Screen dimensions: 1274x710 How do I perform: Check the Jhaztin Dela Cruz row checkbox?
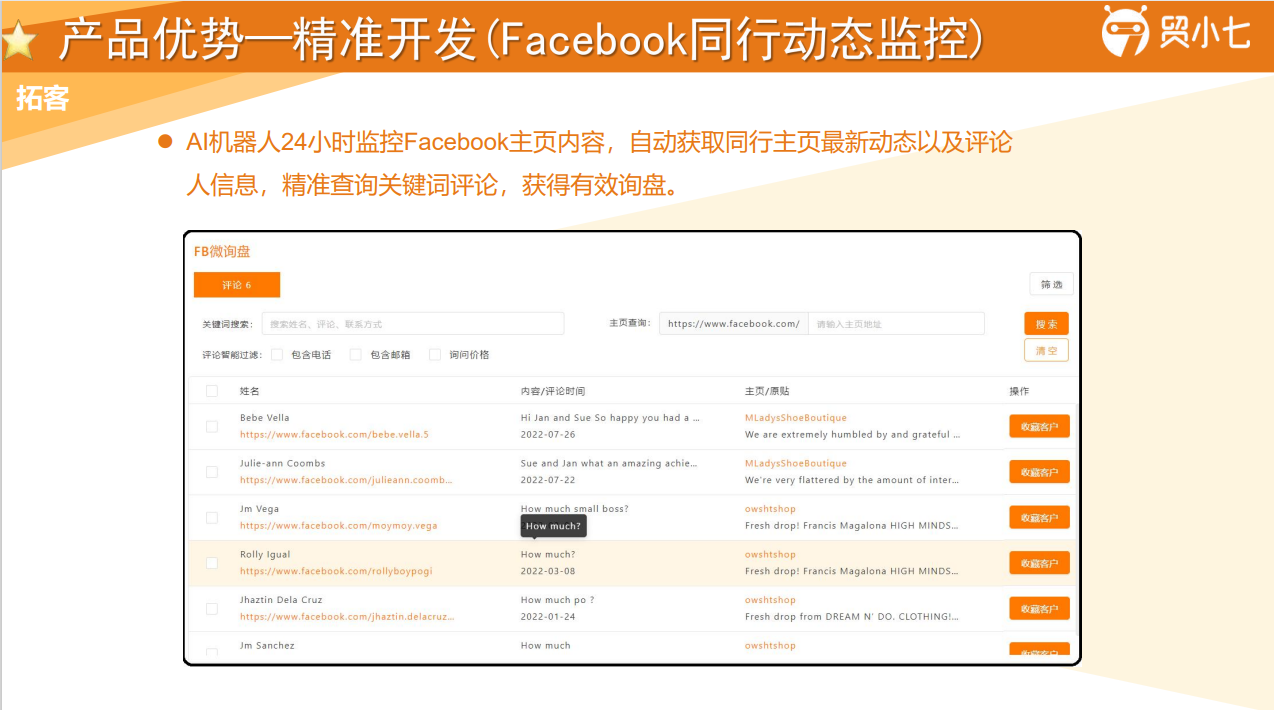[212, 608]
